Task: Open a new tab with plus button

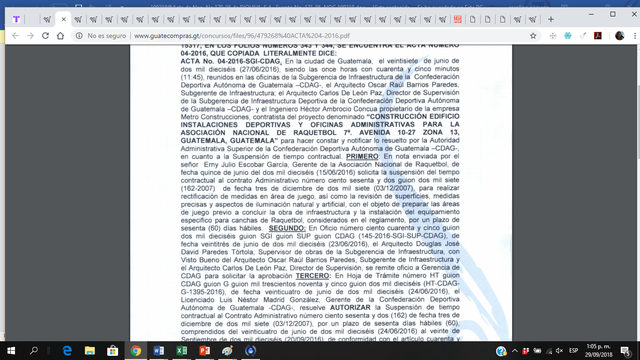Action: click(551, 19)
